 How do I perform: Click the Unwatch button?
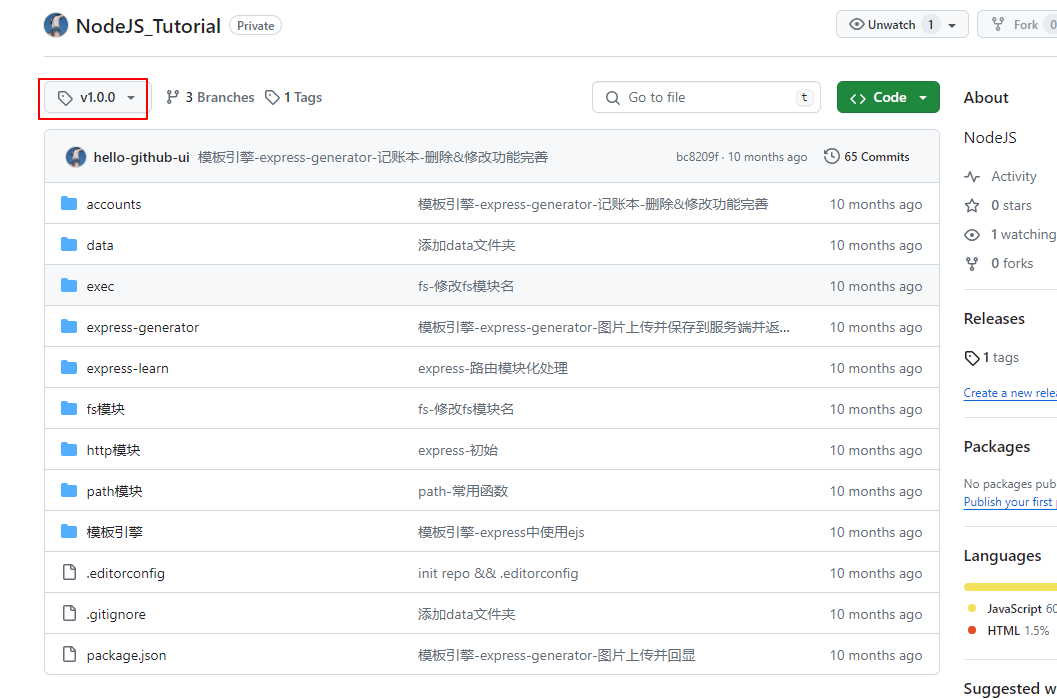pos(902,24)
